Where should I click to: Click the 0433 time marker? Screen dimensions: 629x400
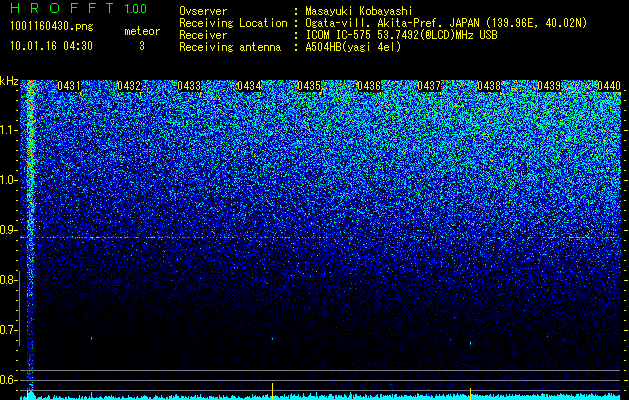pyautogui.click(x=189, y=86)
